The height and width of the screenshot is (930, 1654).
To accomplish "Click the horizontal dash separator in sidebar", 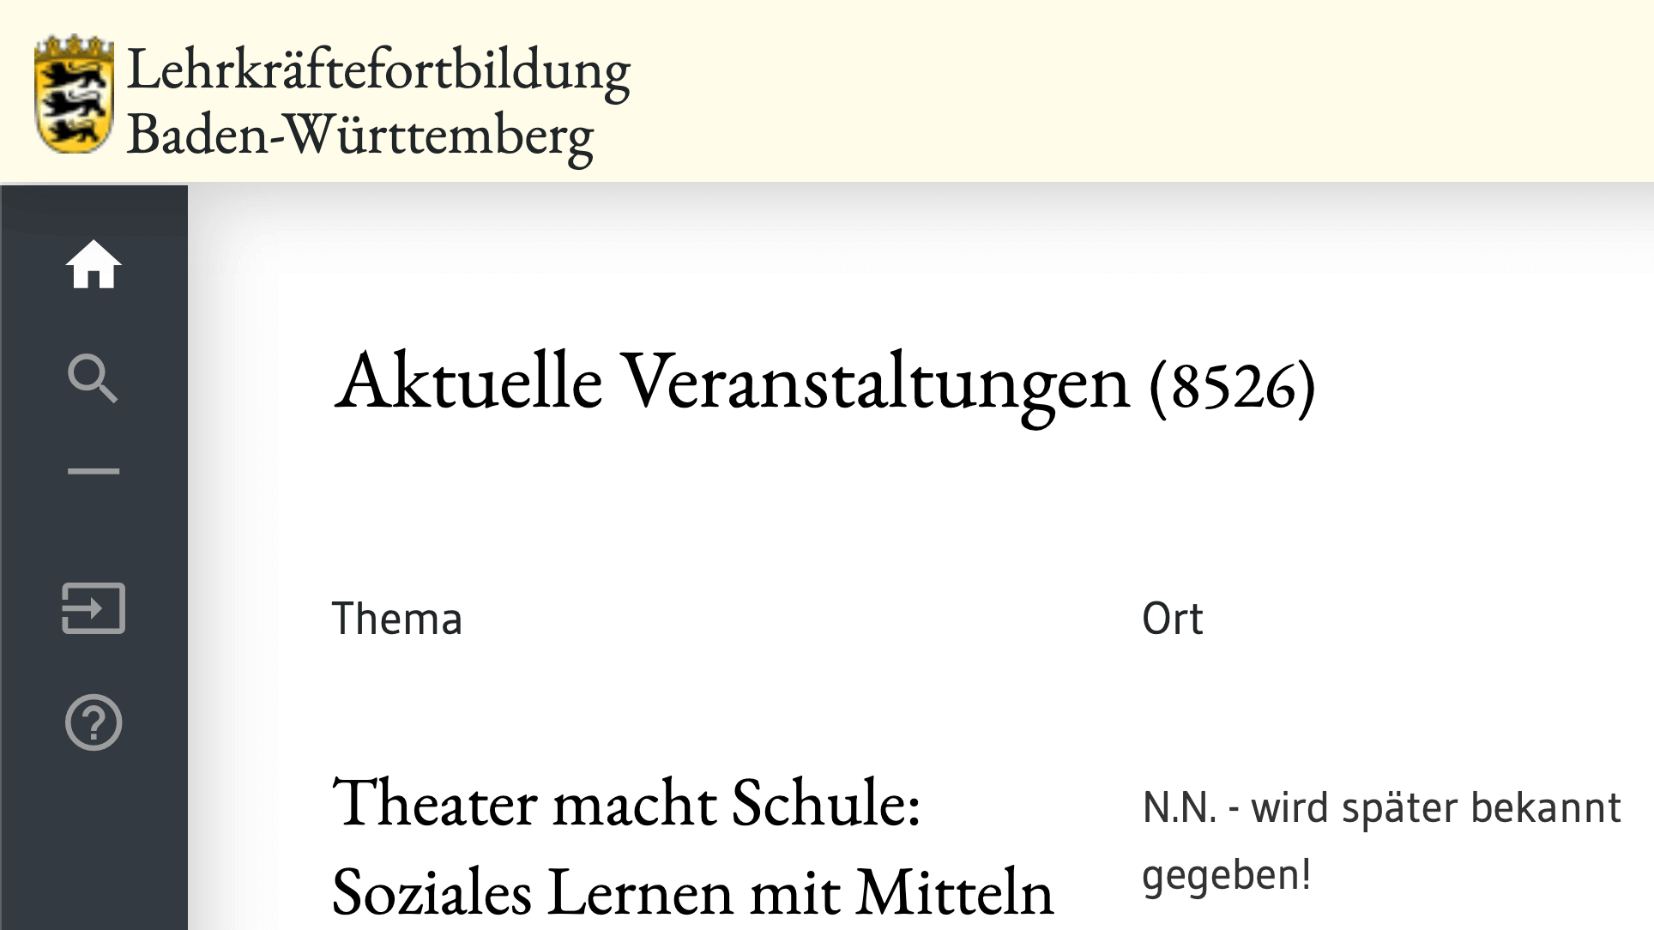I will [x=93, y=471].
